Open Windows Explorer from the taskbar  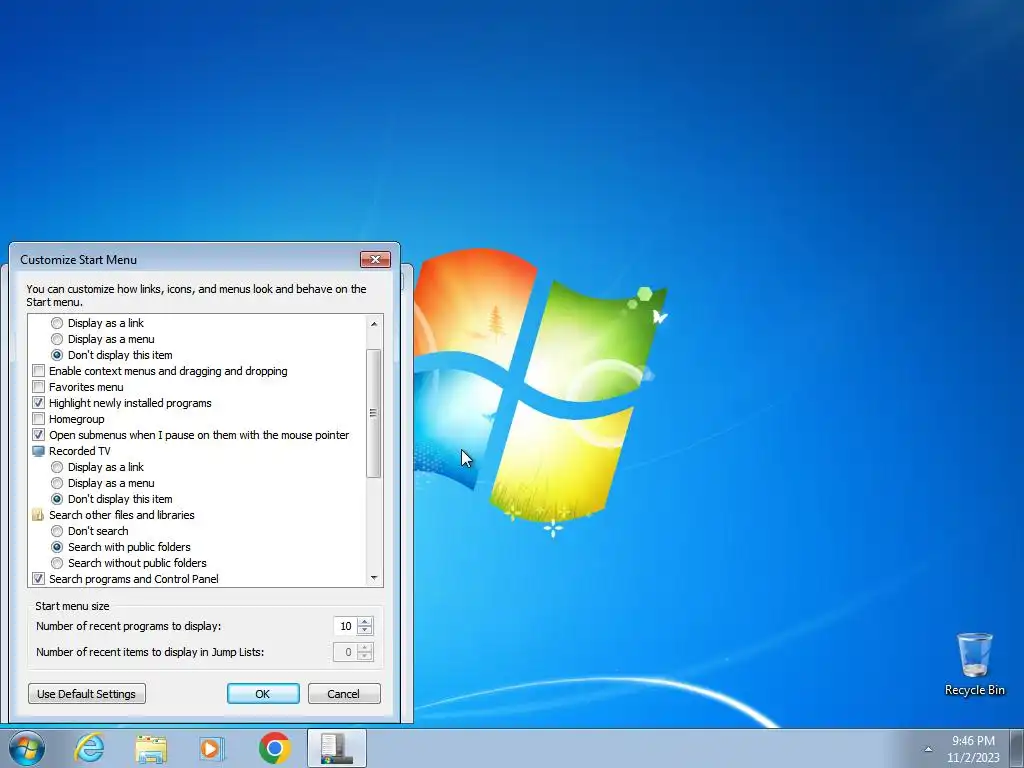click(x=151, y=748)
